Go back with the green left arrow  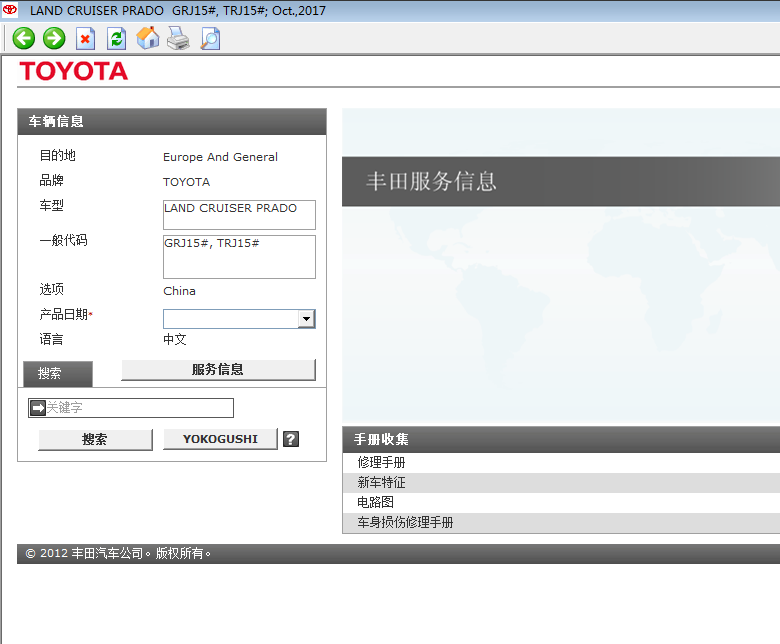click(23, 38)
